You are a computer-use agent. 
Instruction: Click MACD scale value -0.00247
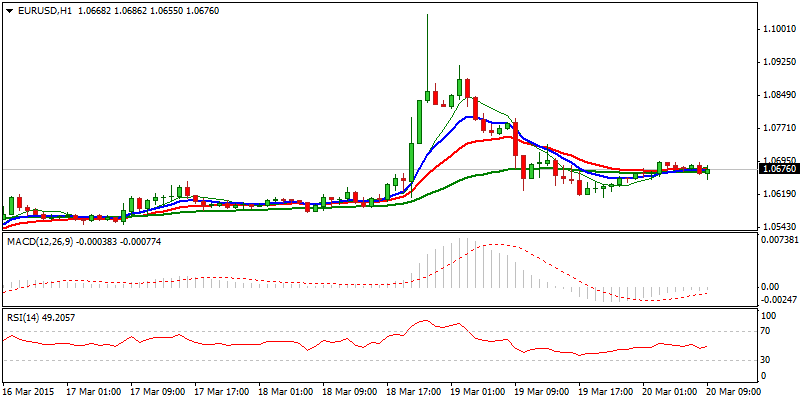pyautogui.click(x=779, y=299)
